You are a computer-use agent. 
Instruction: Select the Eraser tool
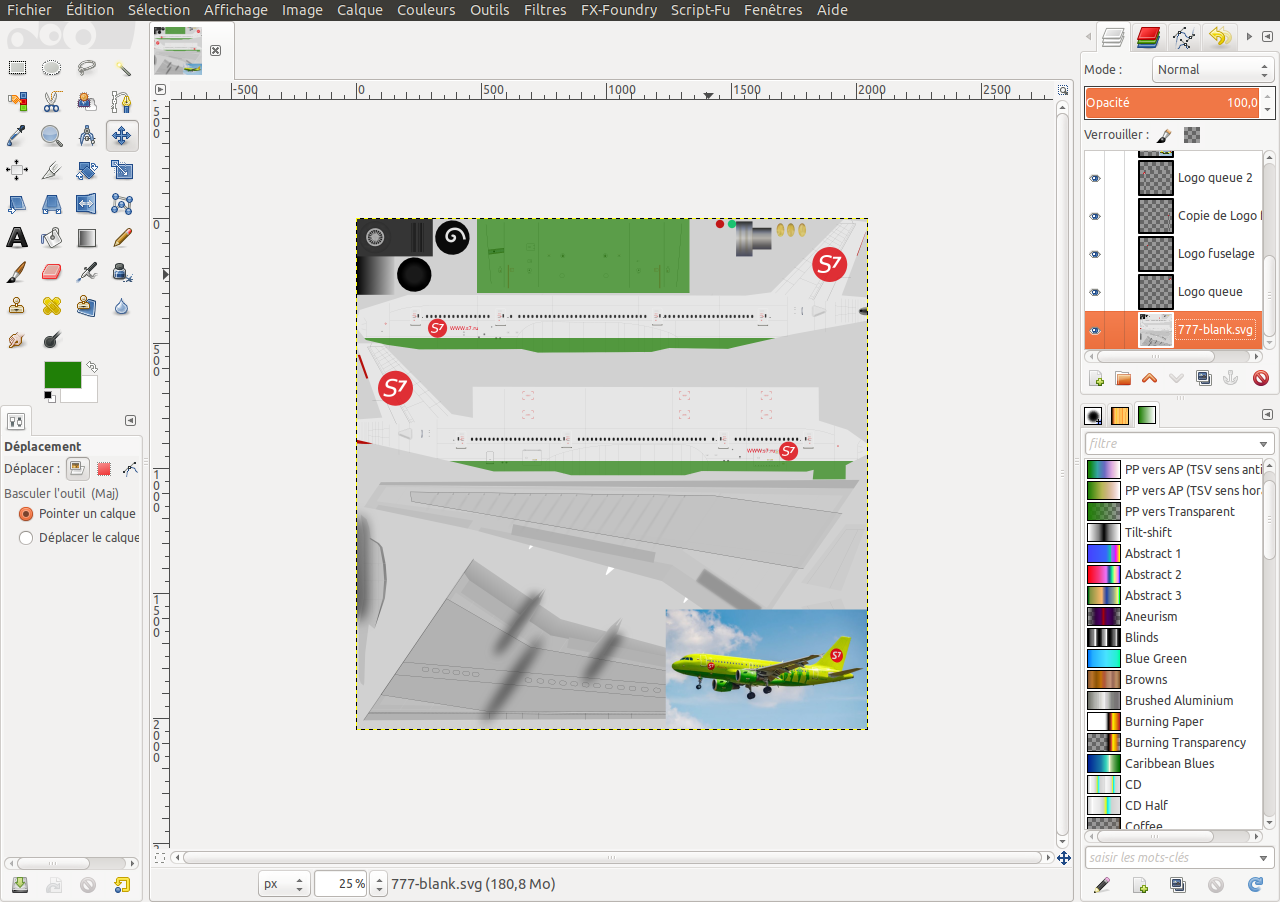click(52, 272)
